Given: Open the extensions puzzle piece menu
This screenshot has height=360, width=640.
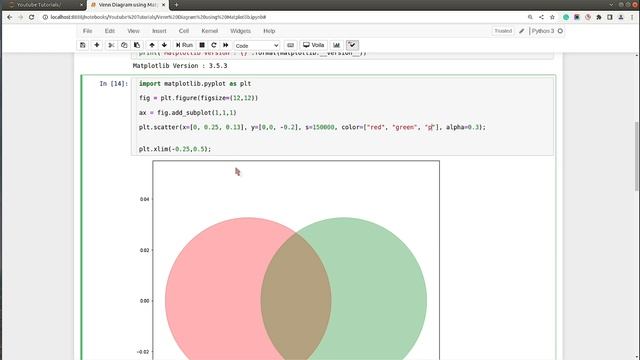Looking at the screenshot, I should coord(599,17).
